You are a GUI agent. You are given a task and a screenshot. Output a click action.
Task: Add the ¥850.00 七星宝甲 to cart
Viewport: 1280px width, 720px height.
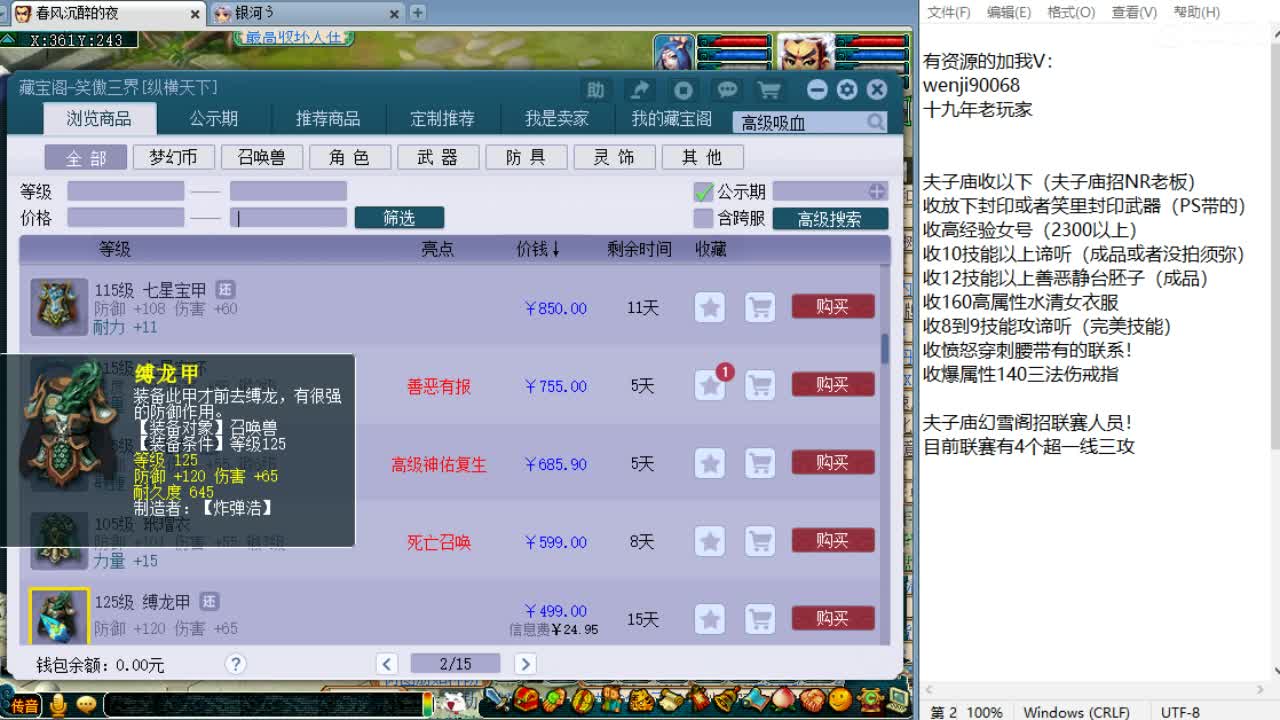(x=760, y=307)
